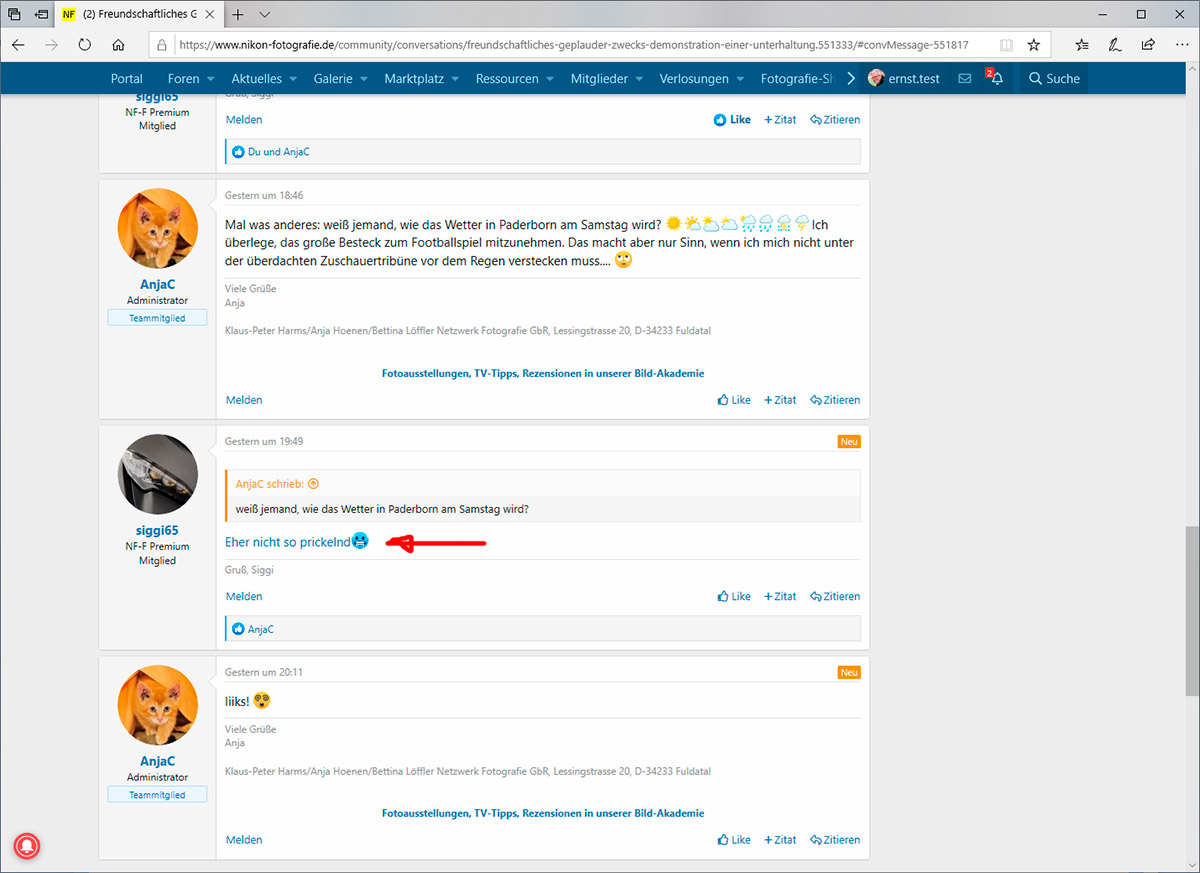
Task: Add 19:49 post to multi-quote with +Zitat
Action: coord(780,596)
